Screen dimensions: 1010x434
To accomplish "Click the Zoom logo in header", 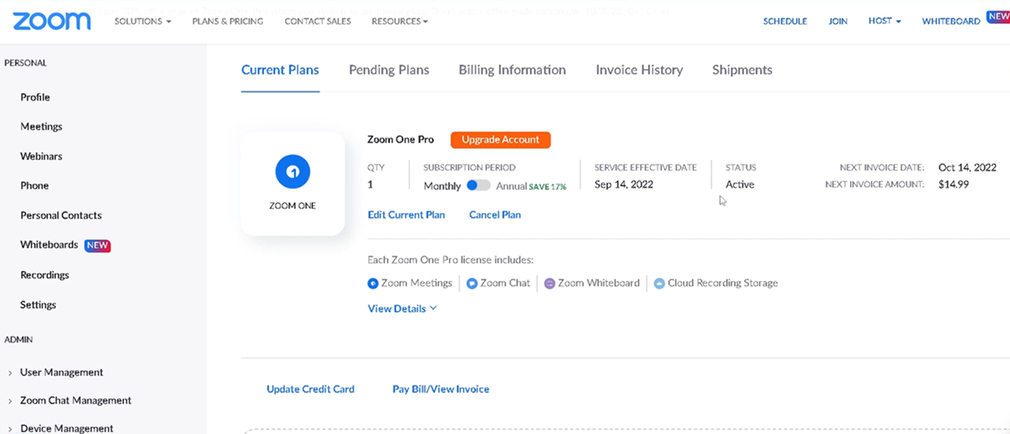I will pyautogui.click(x=52, y=21).
